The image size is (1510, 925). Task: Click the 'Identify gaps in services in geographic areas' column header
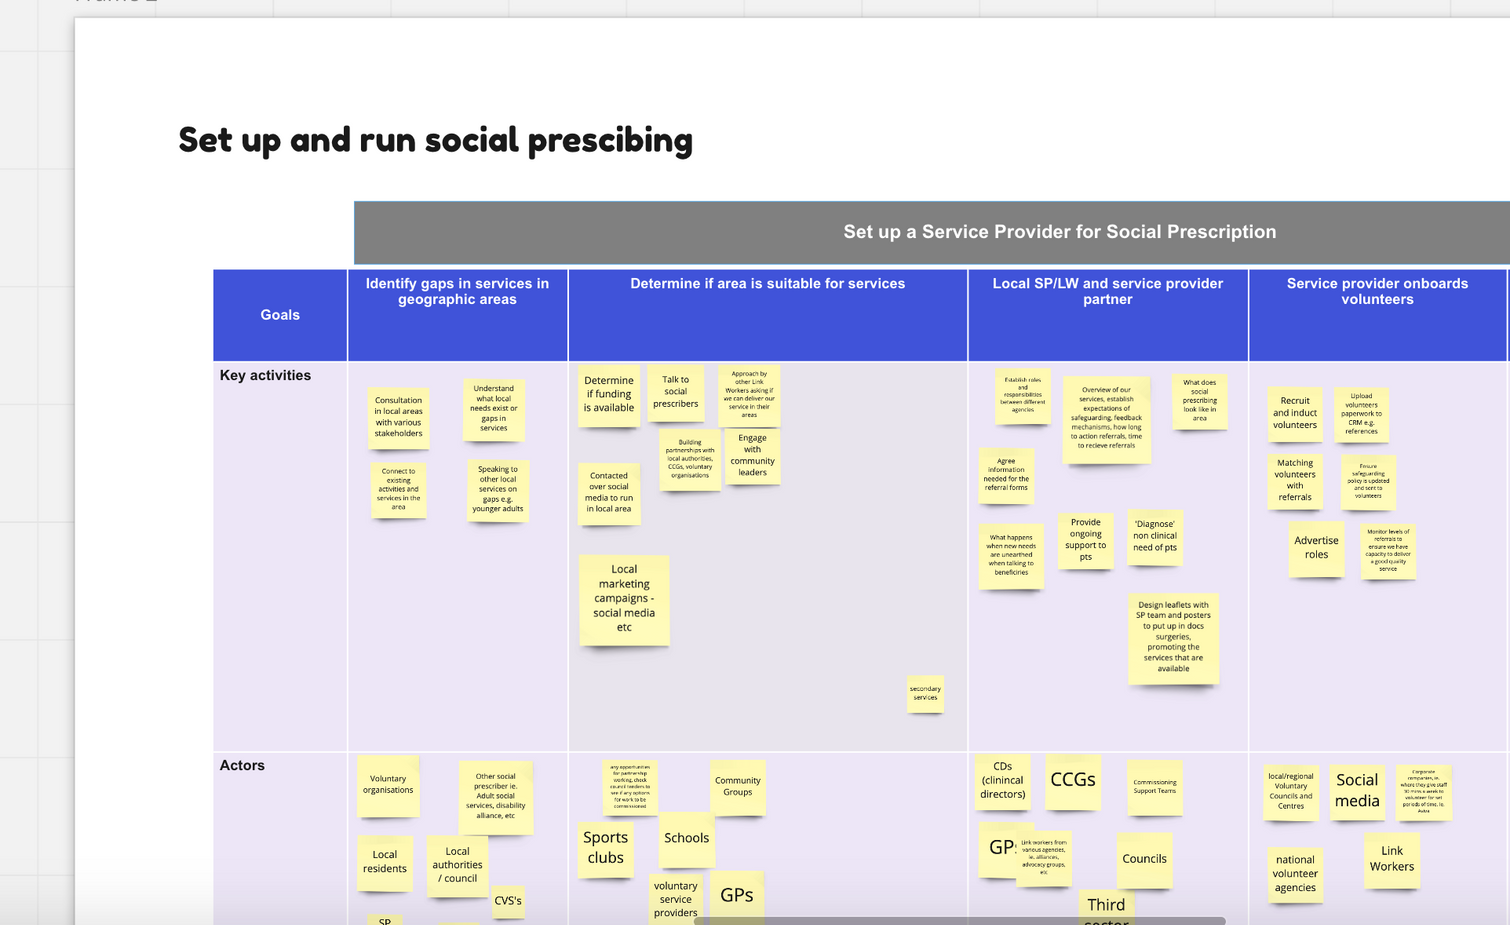457,315
